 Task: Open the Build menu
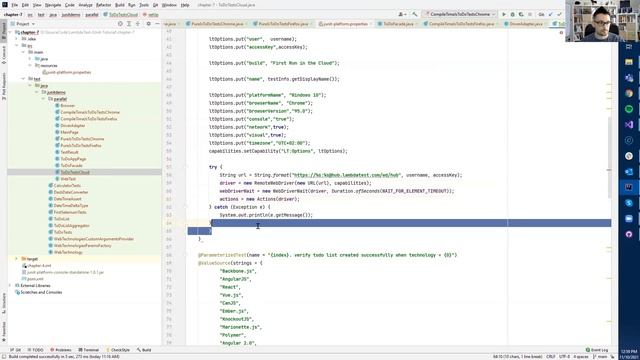120,5
